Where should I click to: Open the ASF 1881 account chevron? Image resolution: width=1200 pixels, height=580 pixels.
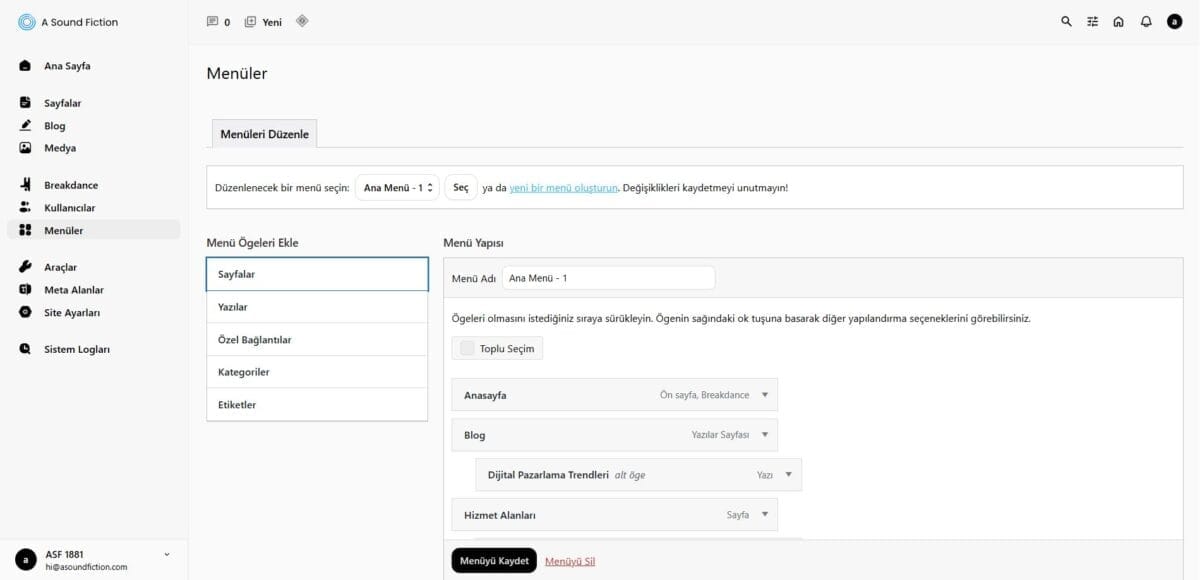point(166,554)
